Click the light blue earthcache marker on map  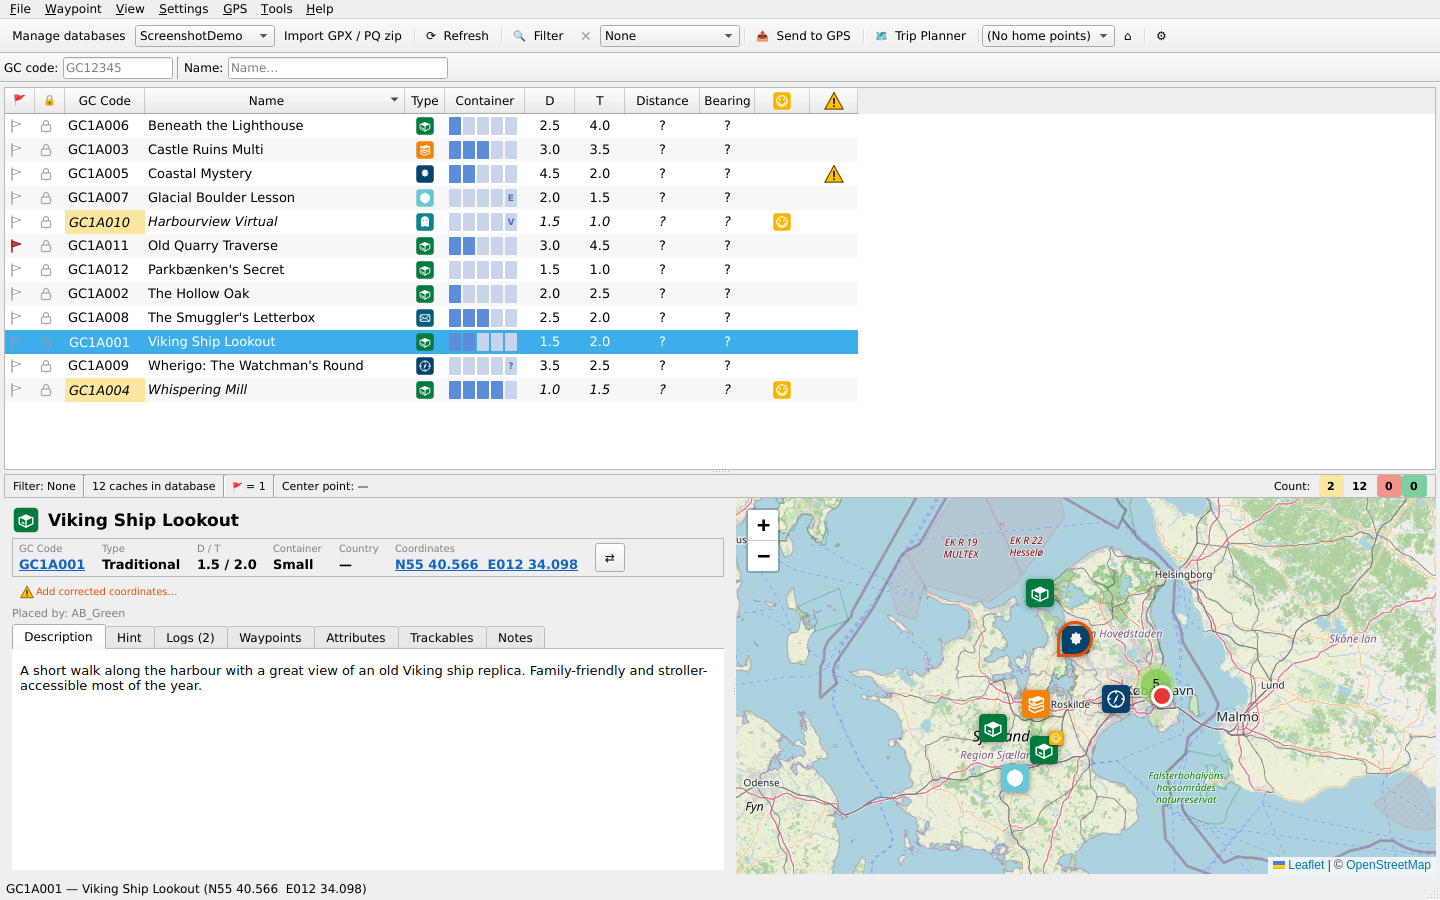click(x=1015, y=778)
